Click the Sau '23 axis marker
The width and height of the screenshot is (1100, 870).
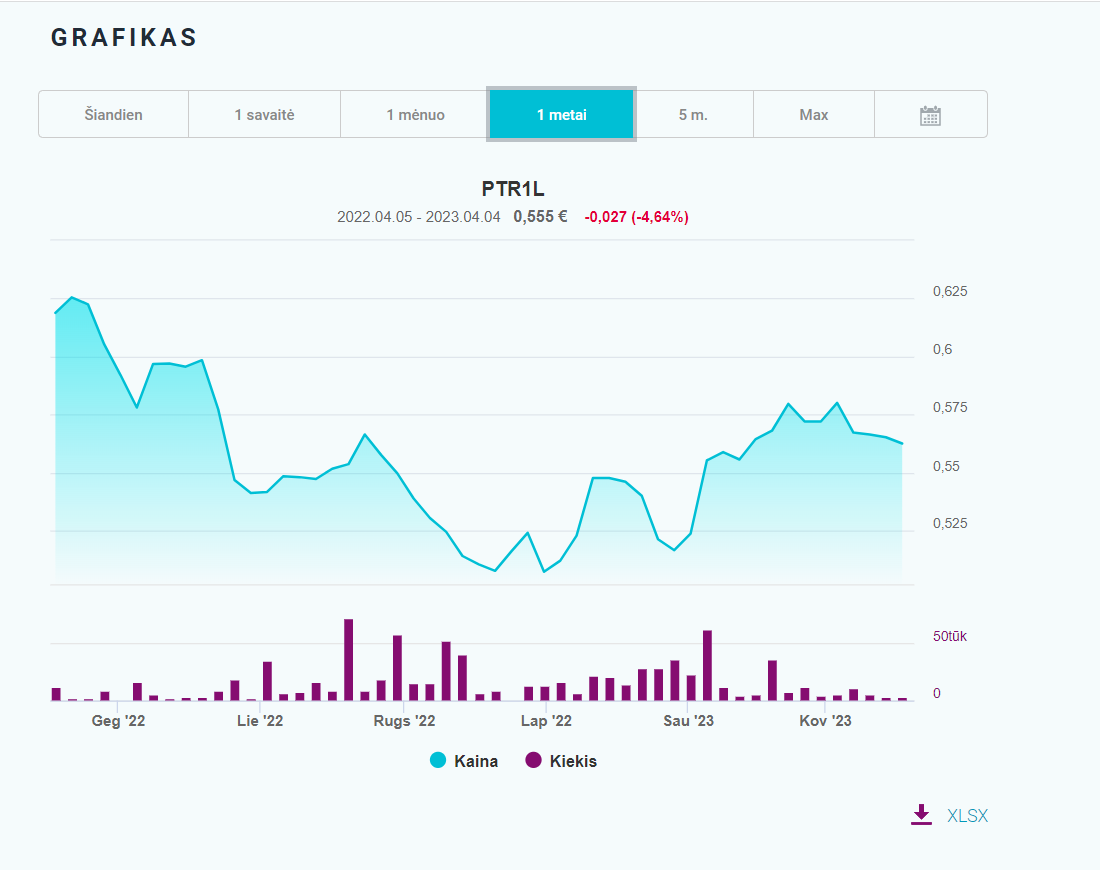tap(688, 721)
